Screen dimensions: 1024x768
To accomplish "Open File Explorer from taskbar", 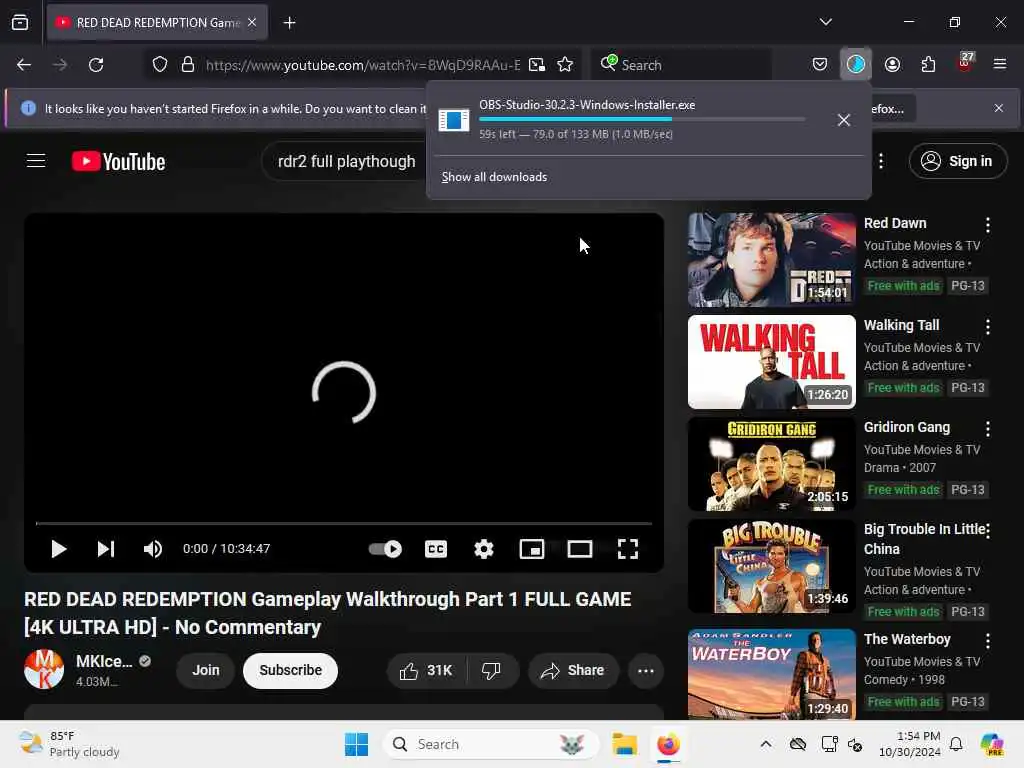I will point(624,744).
